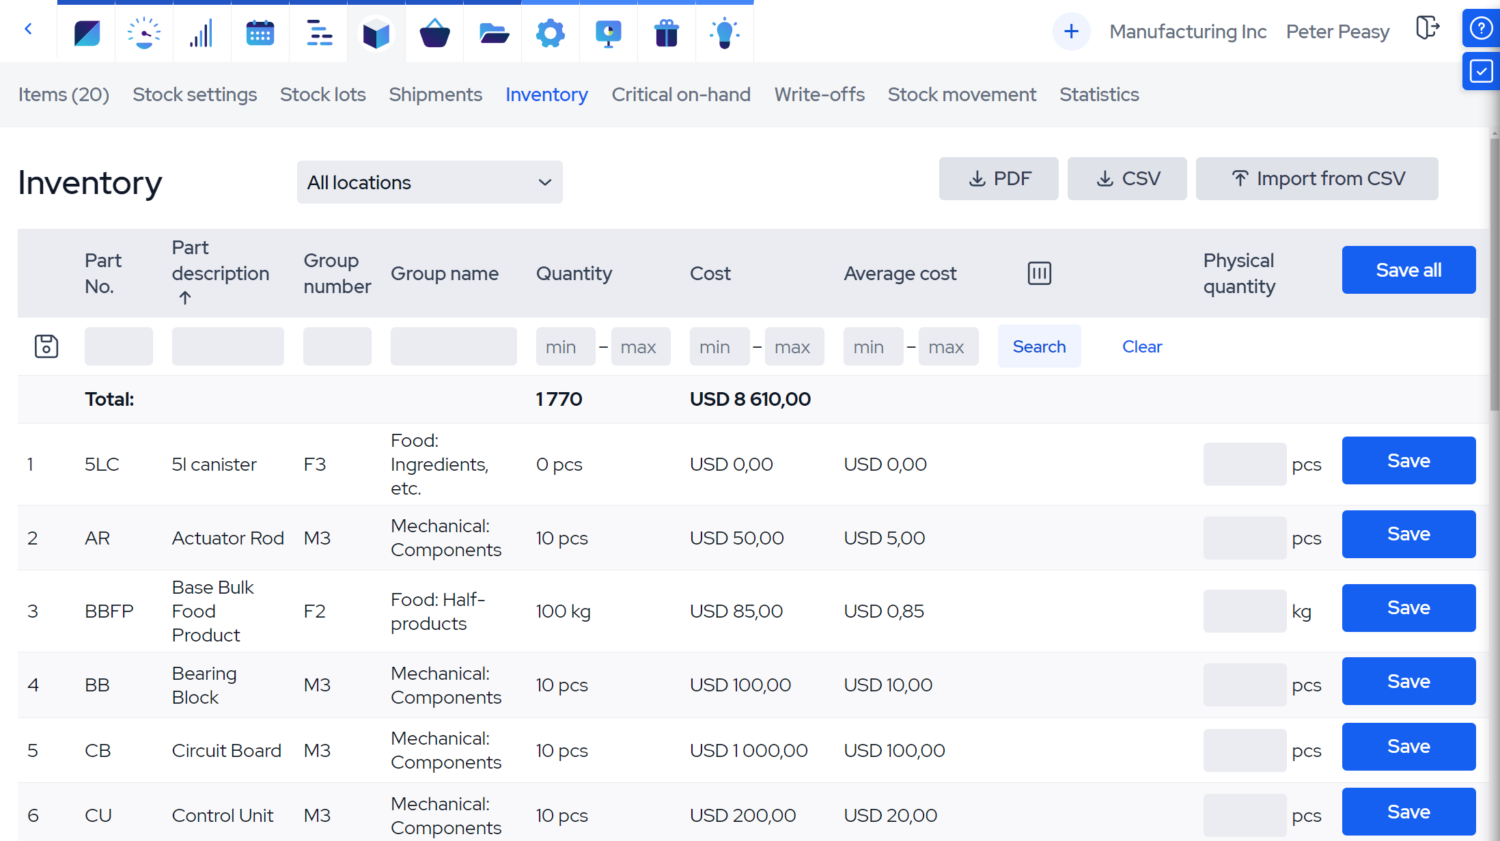The image size is (1500, 841).
Task: Click the logout icon near Peter Peasy
Action: pos(1427,29)
